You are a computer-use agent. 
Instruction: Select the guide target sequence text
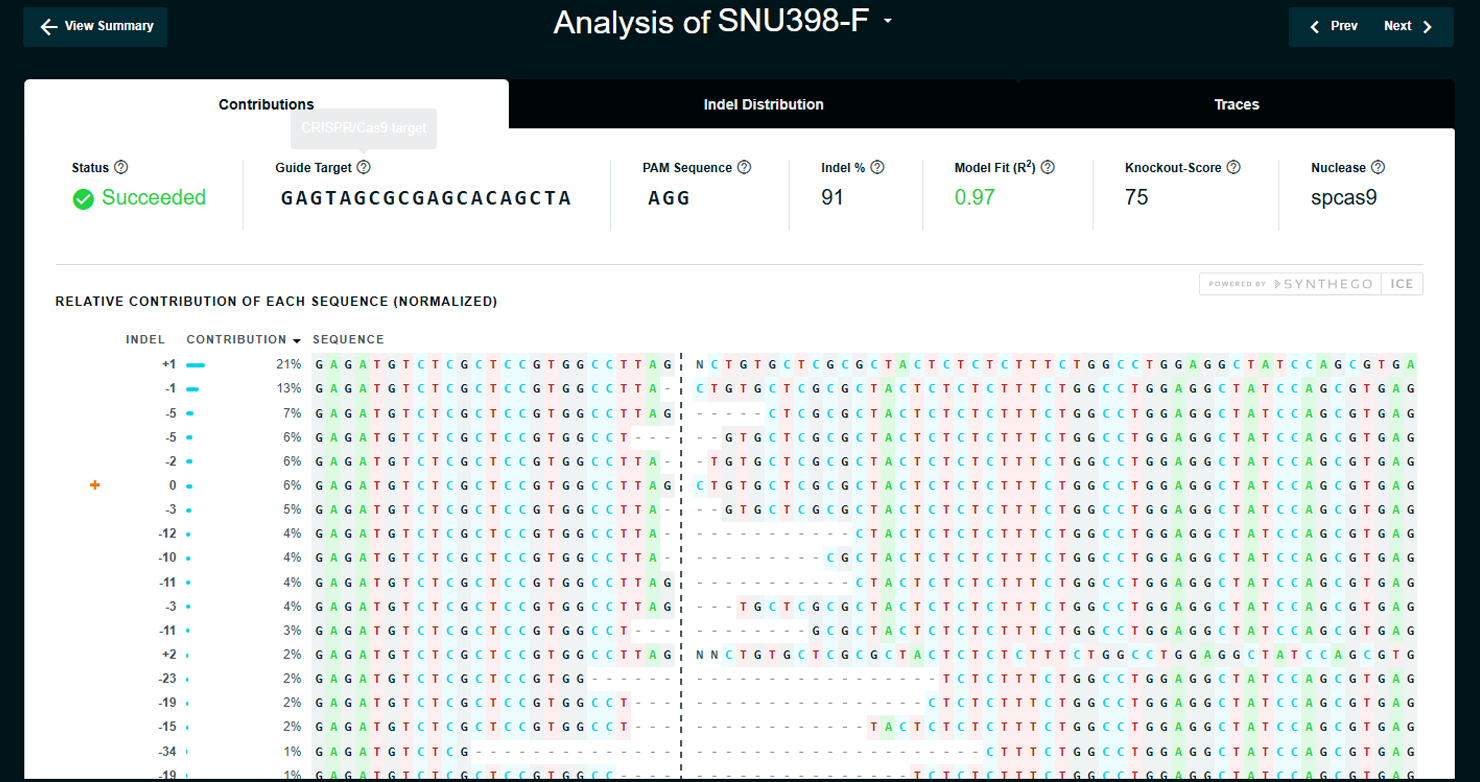pyautogui.click(x=426, y=198)
